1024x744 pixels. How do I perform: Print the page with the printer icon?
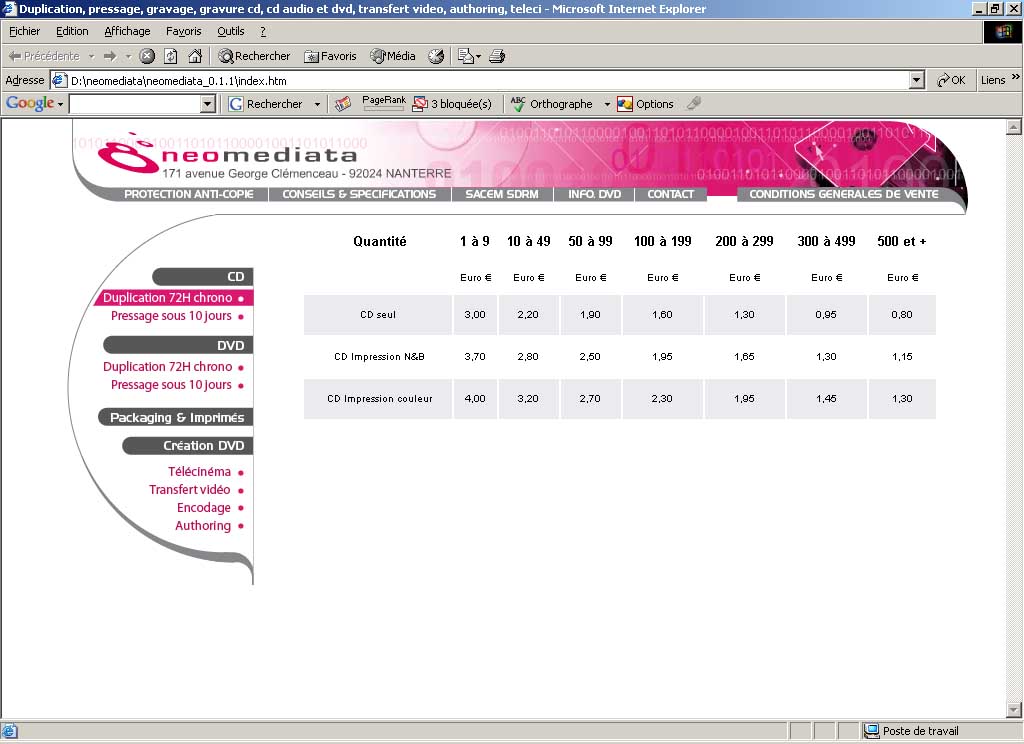497,56
